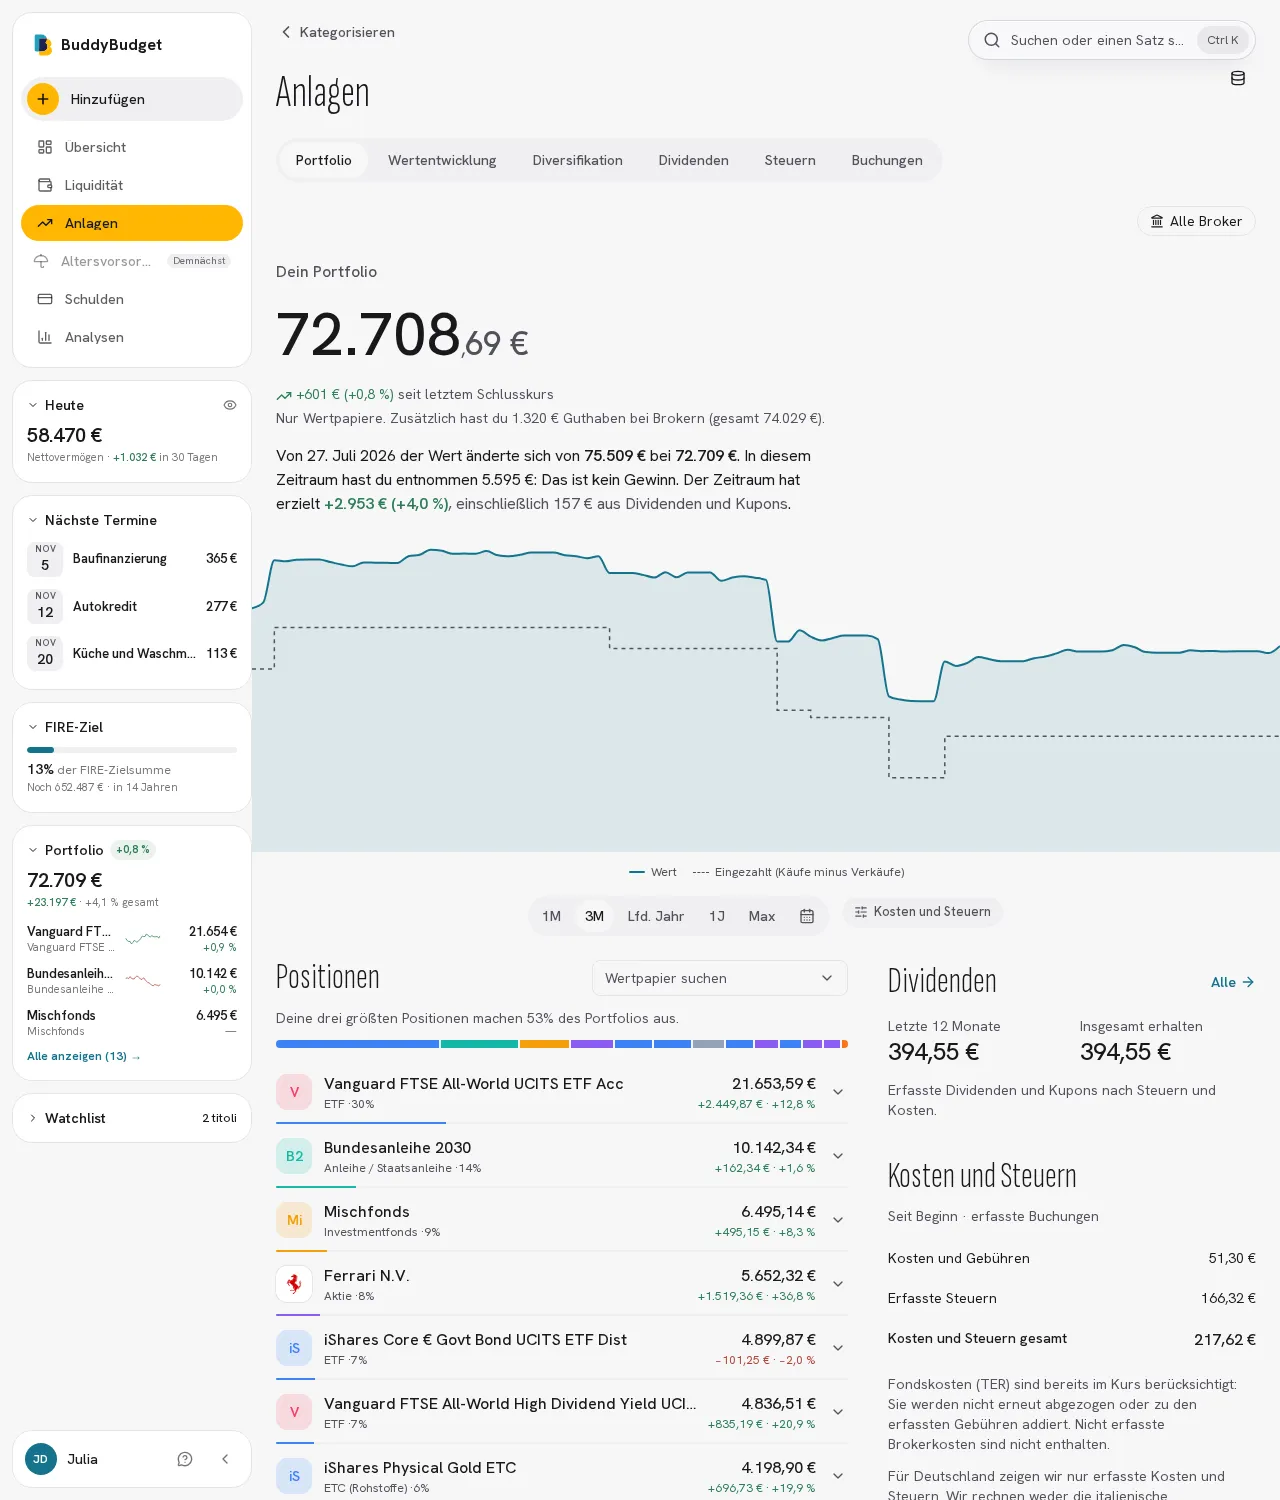The height and width of the screenshot is (1500, 1280).
Task: Click the Analysen bar chart icon
Action: (x=45, y=337)
